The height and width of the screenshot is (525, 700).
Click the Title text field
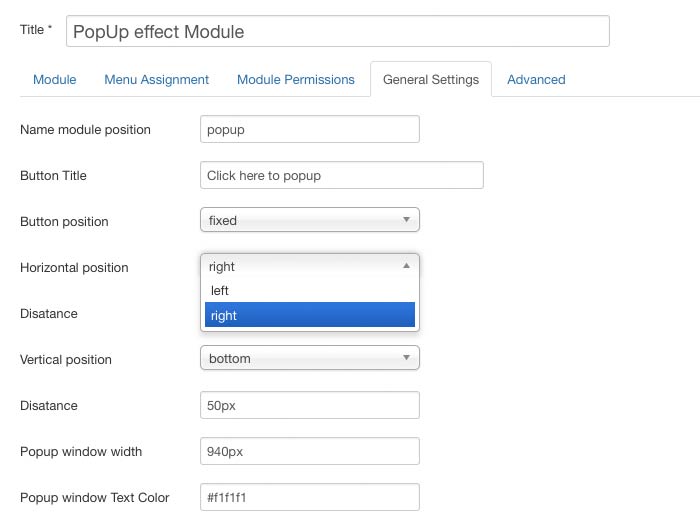(337, 31)
